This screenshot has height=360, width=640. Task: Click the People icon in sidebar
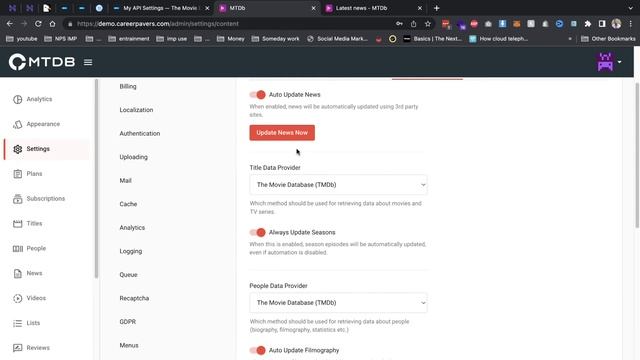(x=18, y=249)
